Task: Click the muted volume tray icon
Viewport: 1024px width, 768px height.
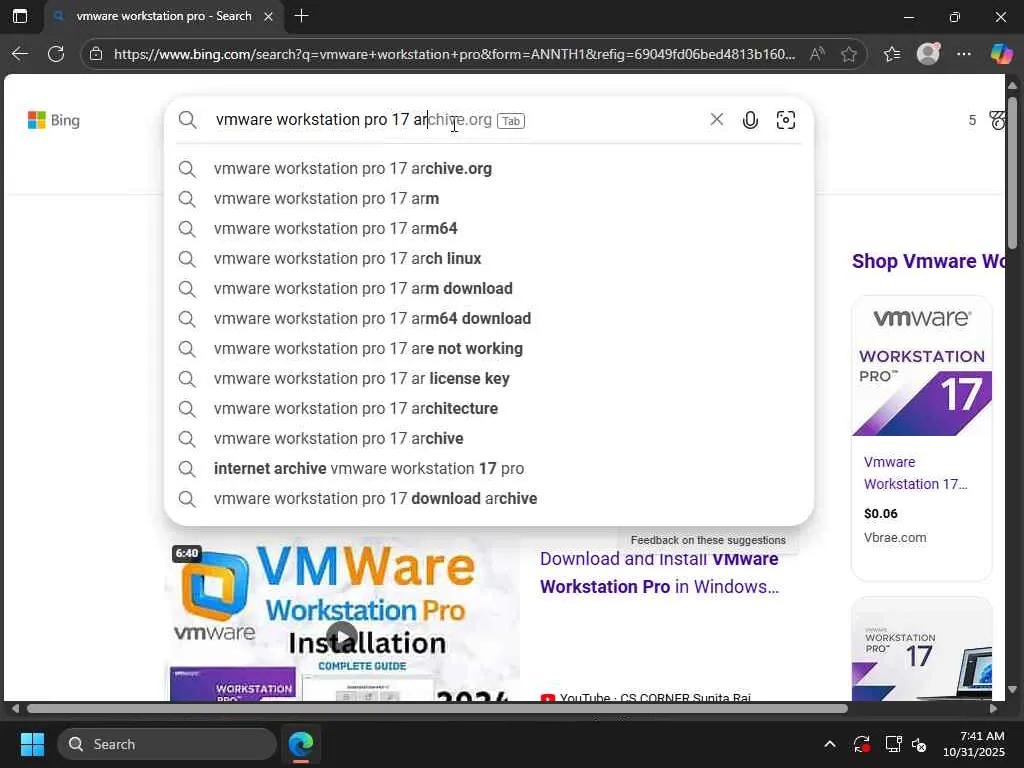Action: pyautogui.click(x=920, y=744)
